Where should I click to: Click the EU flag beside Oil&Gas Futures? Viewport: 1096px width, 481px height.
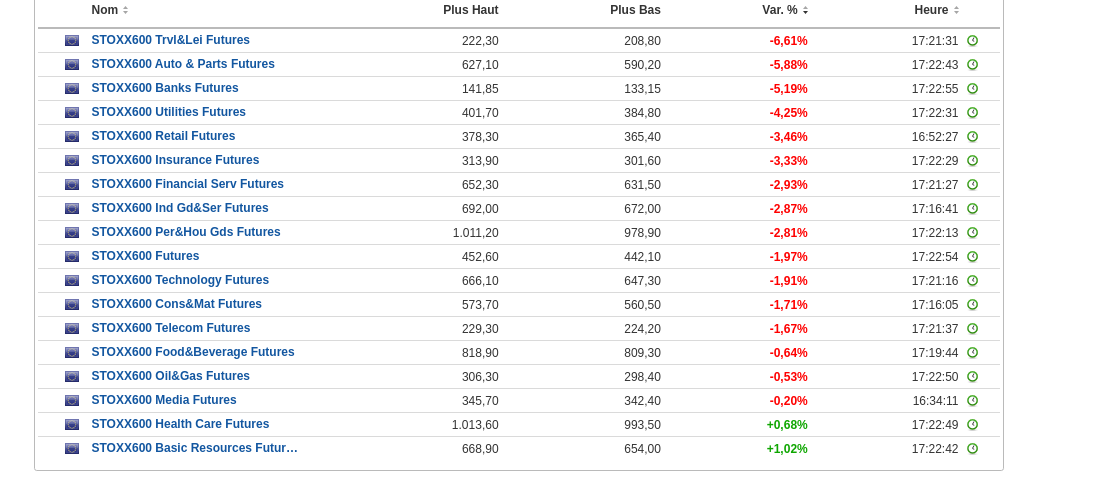pyautogui.click(x=72, y=377)
